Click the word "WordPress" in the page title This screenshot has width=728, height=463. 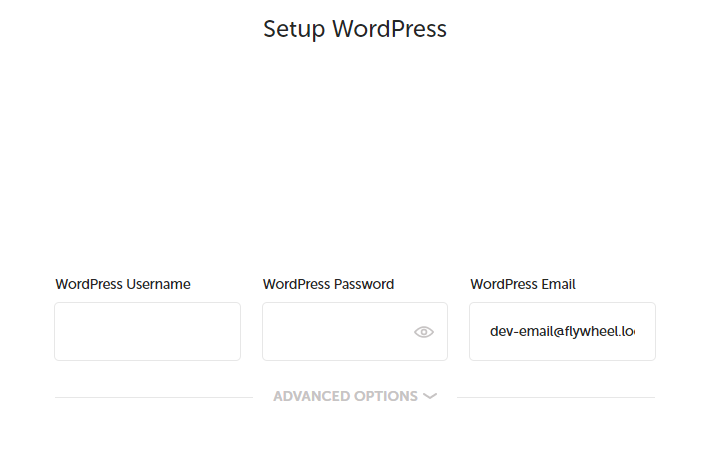[x=390, y=29]
